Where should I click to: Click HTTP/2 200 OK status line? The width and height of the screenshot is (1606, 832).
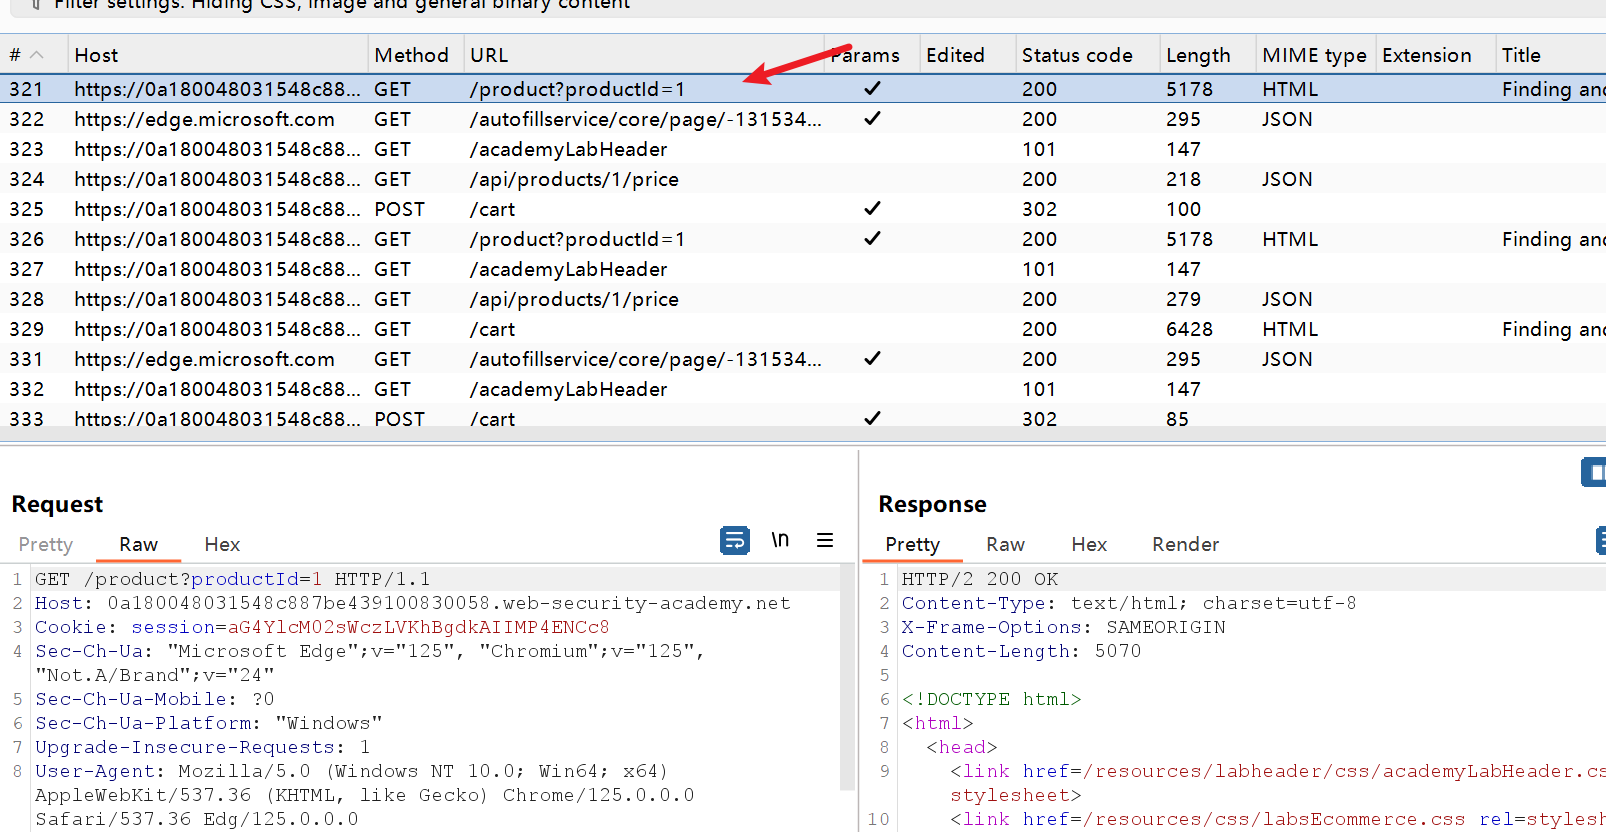pos(979,579)
